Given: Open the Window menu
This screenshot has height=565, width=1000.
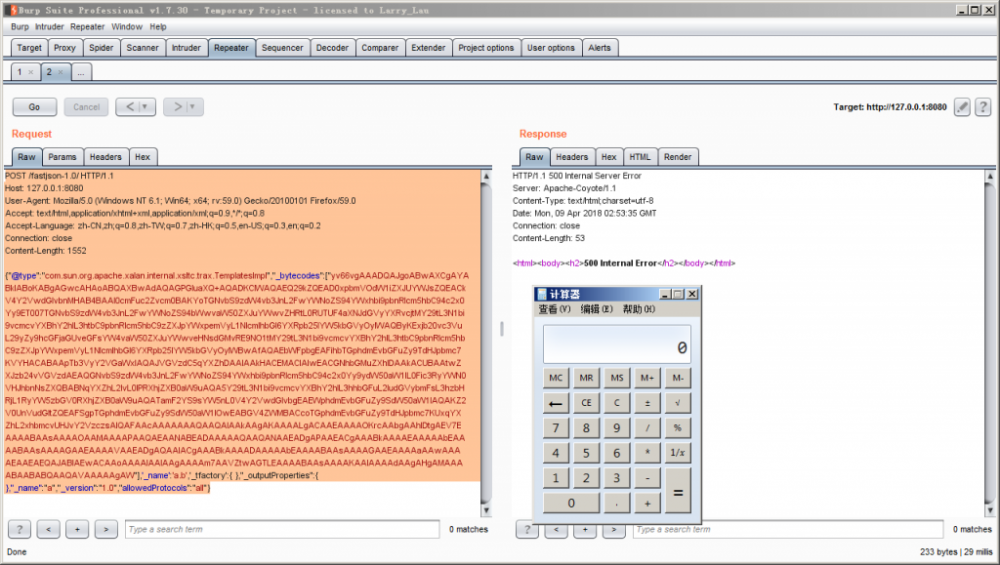Looking at the screenshot, I should 127,27.
